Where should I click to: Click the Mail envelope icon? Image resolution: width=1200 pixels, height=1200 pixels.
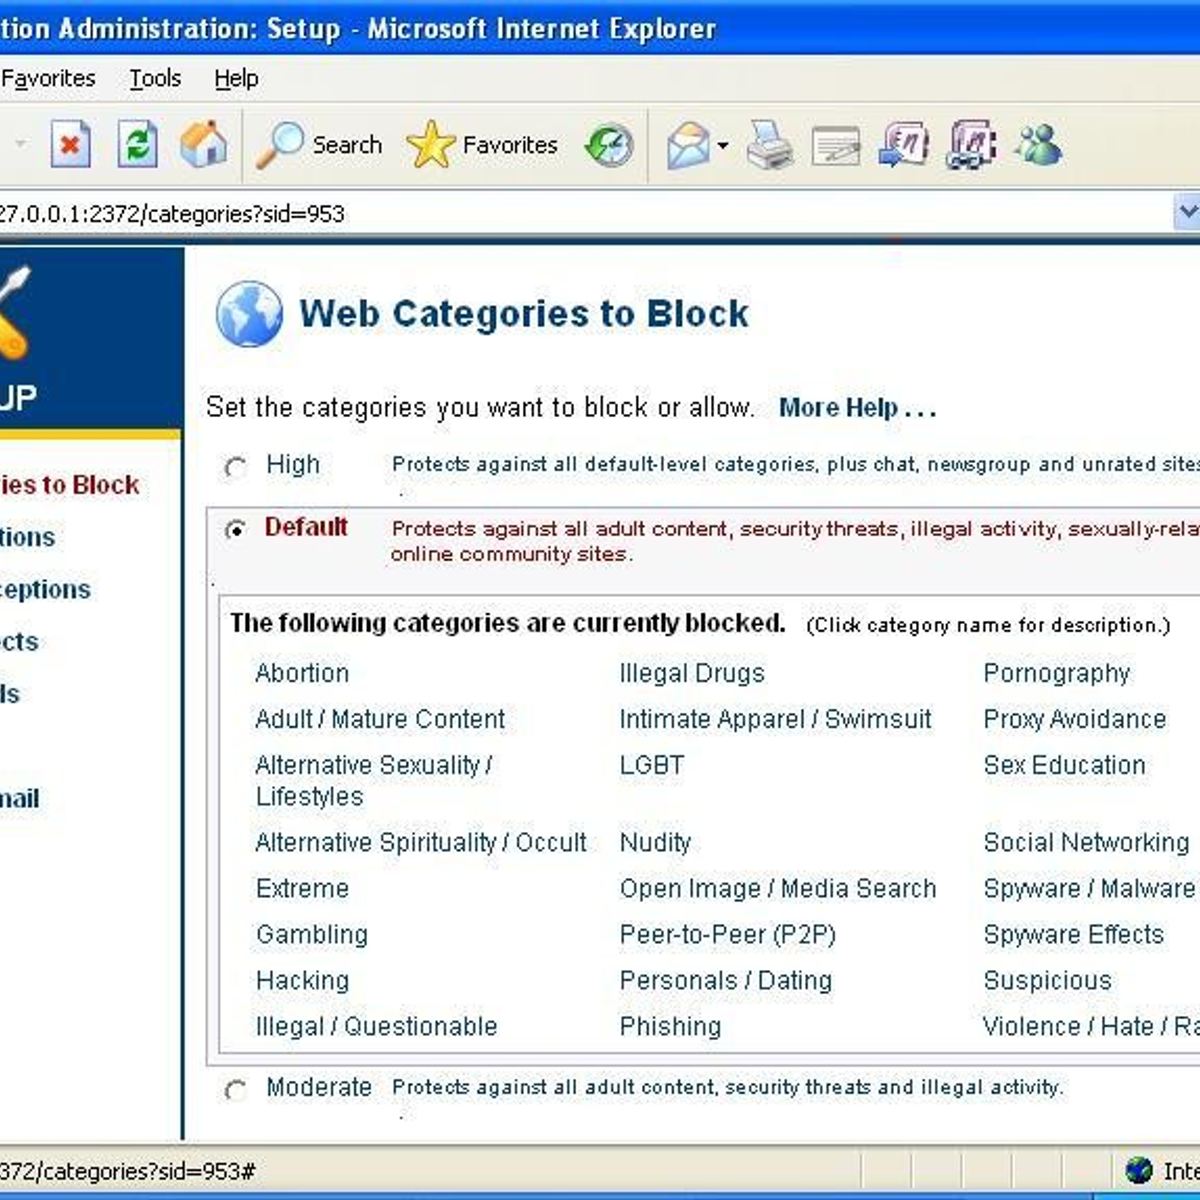[x=688, y=146]
